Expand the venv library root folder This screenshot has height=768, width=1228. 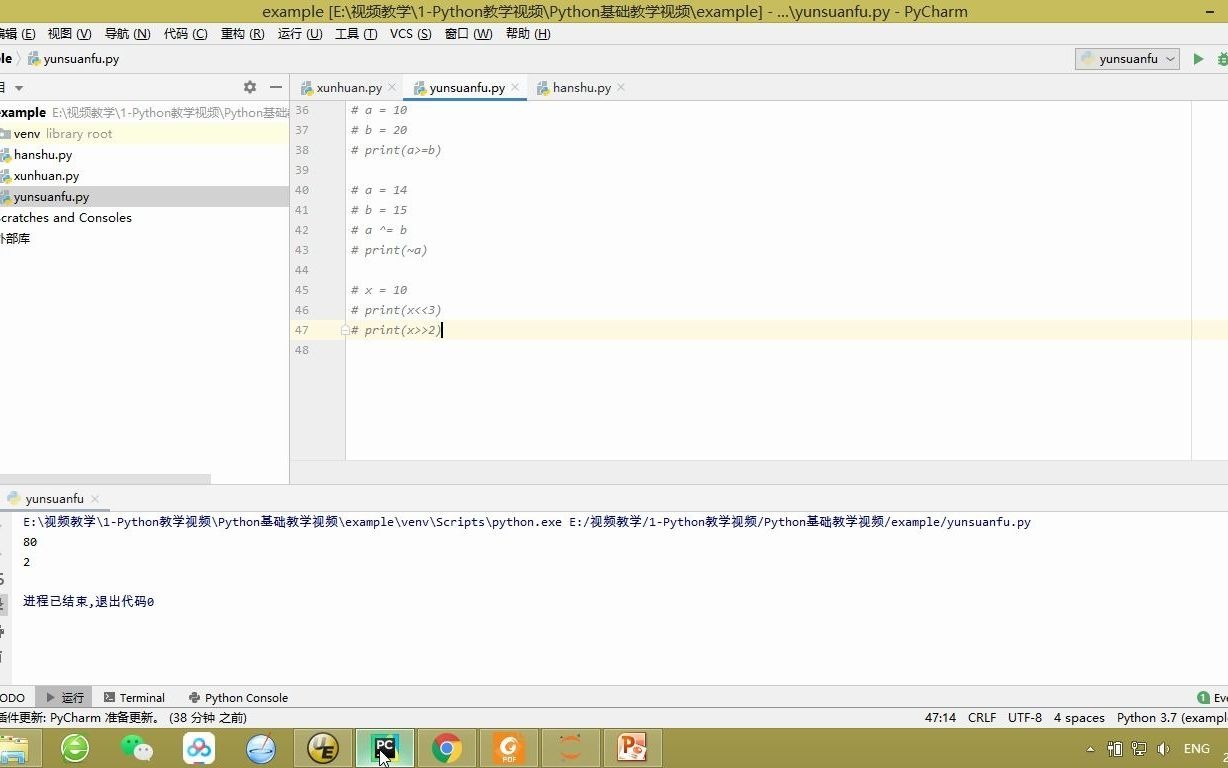click(x=26, y=133)
